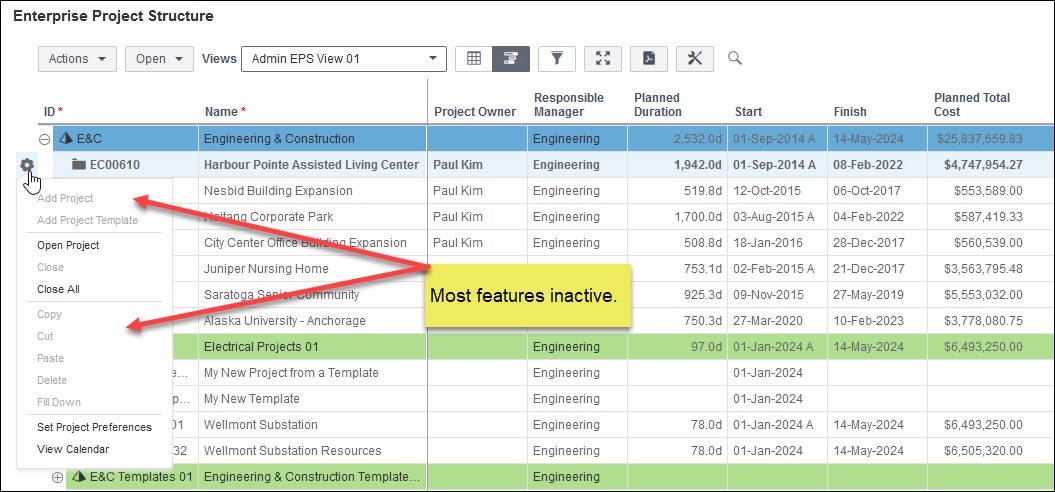Screen dimensions: 1055x492
Task: Click the gear icon beside EC00610
Action: click(x=27, y=165)
